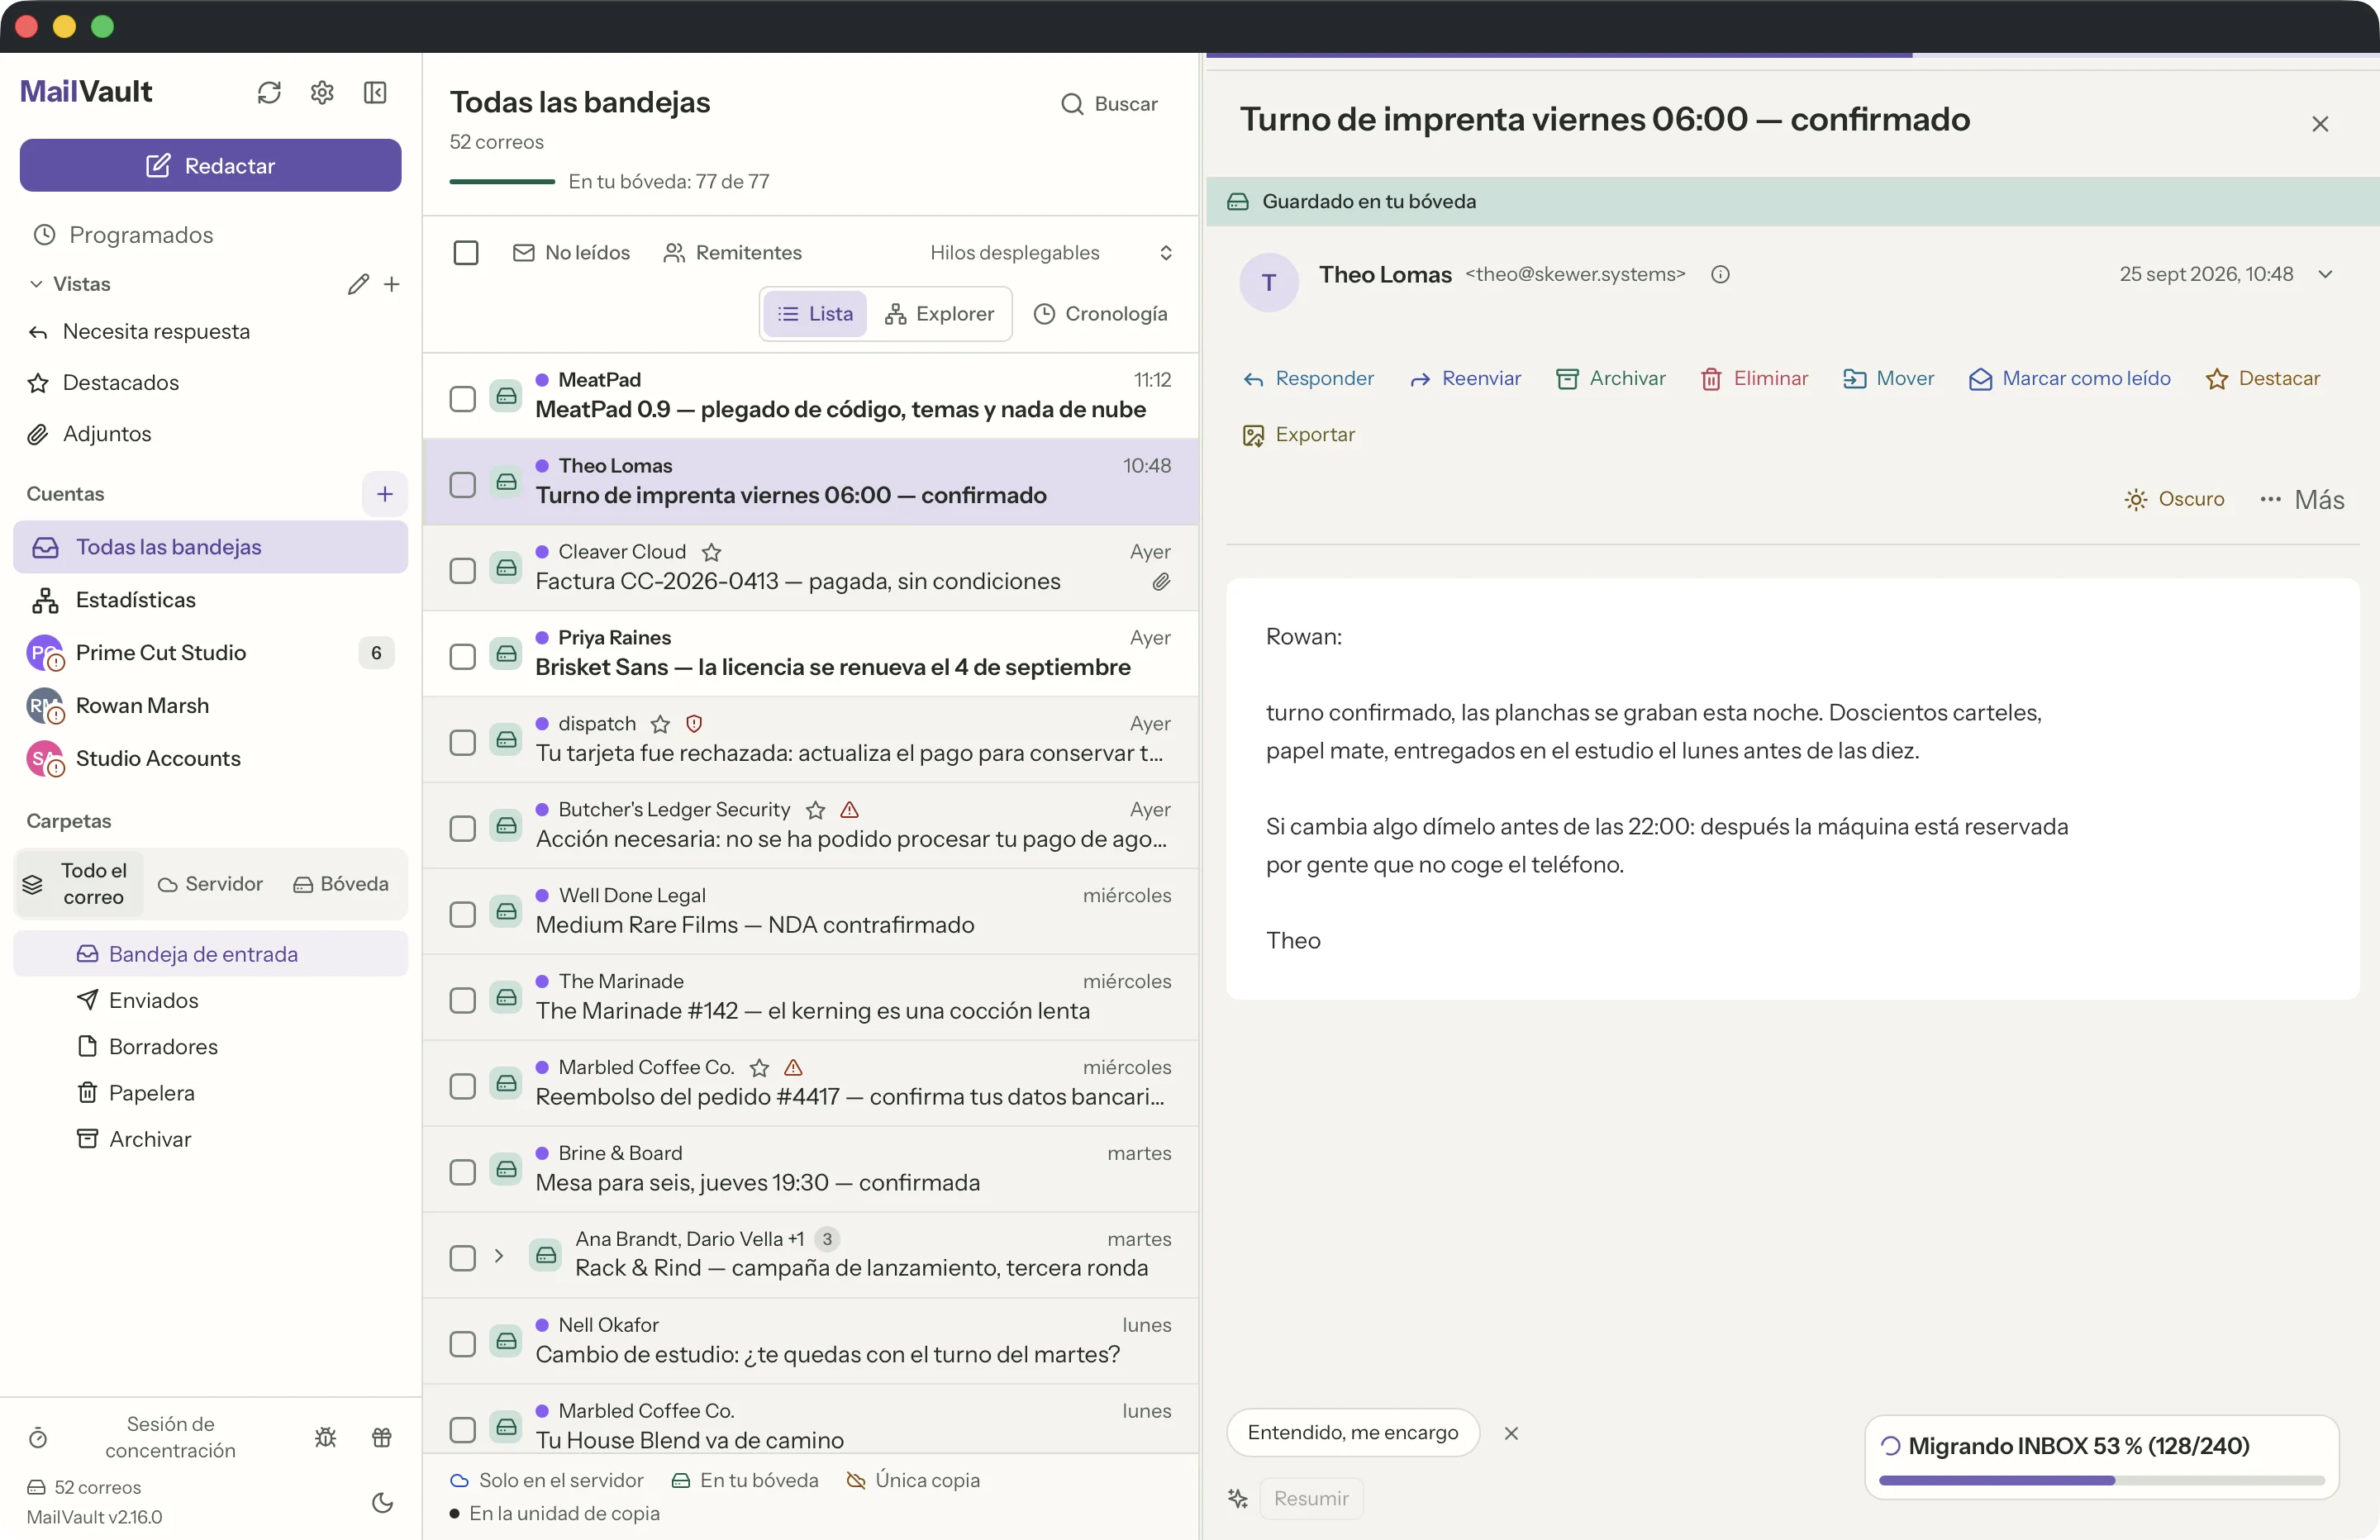Check the Brine & Board reservation email
This screenshot has height=1540, width=2380.
pyautogui.click(x=462, y=1172)
